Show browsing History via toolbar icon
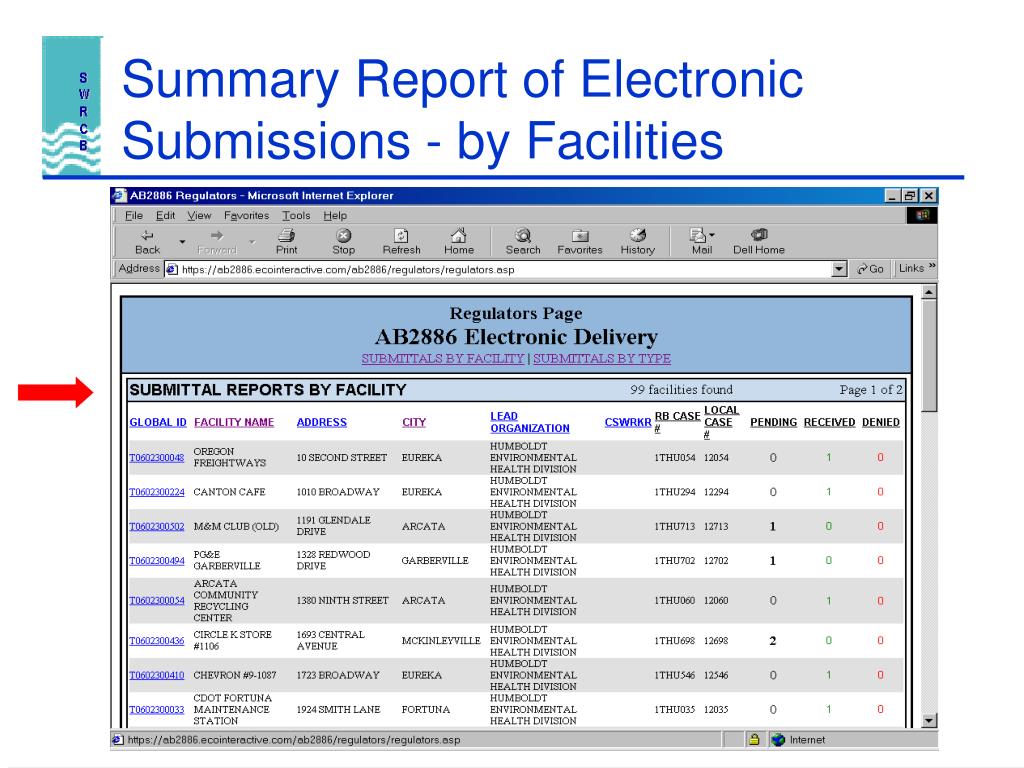Viewport: 1024px width, 768px height. tap(637, 235)
